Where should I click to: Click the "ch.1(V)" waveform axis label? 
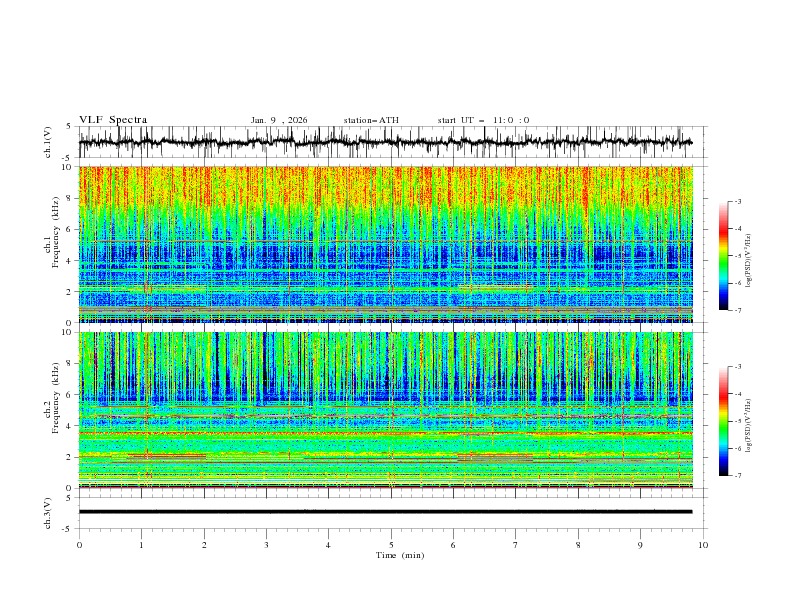(48, 142)
